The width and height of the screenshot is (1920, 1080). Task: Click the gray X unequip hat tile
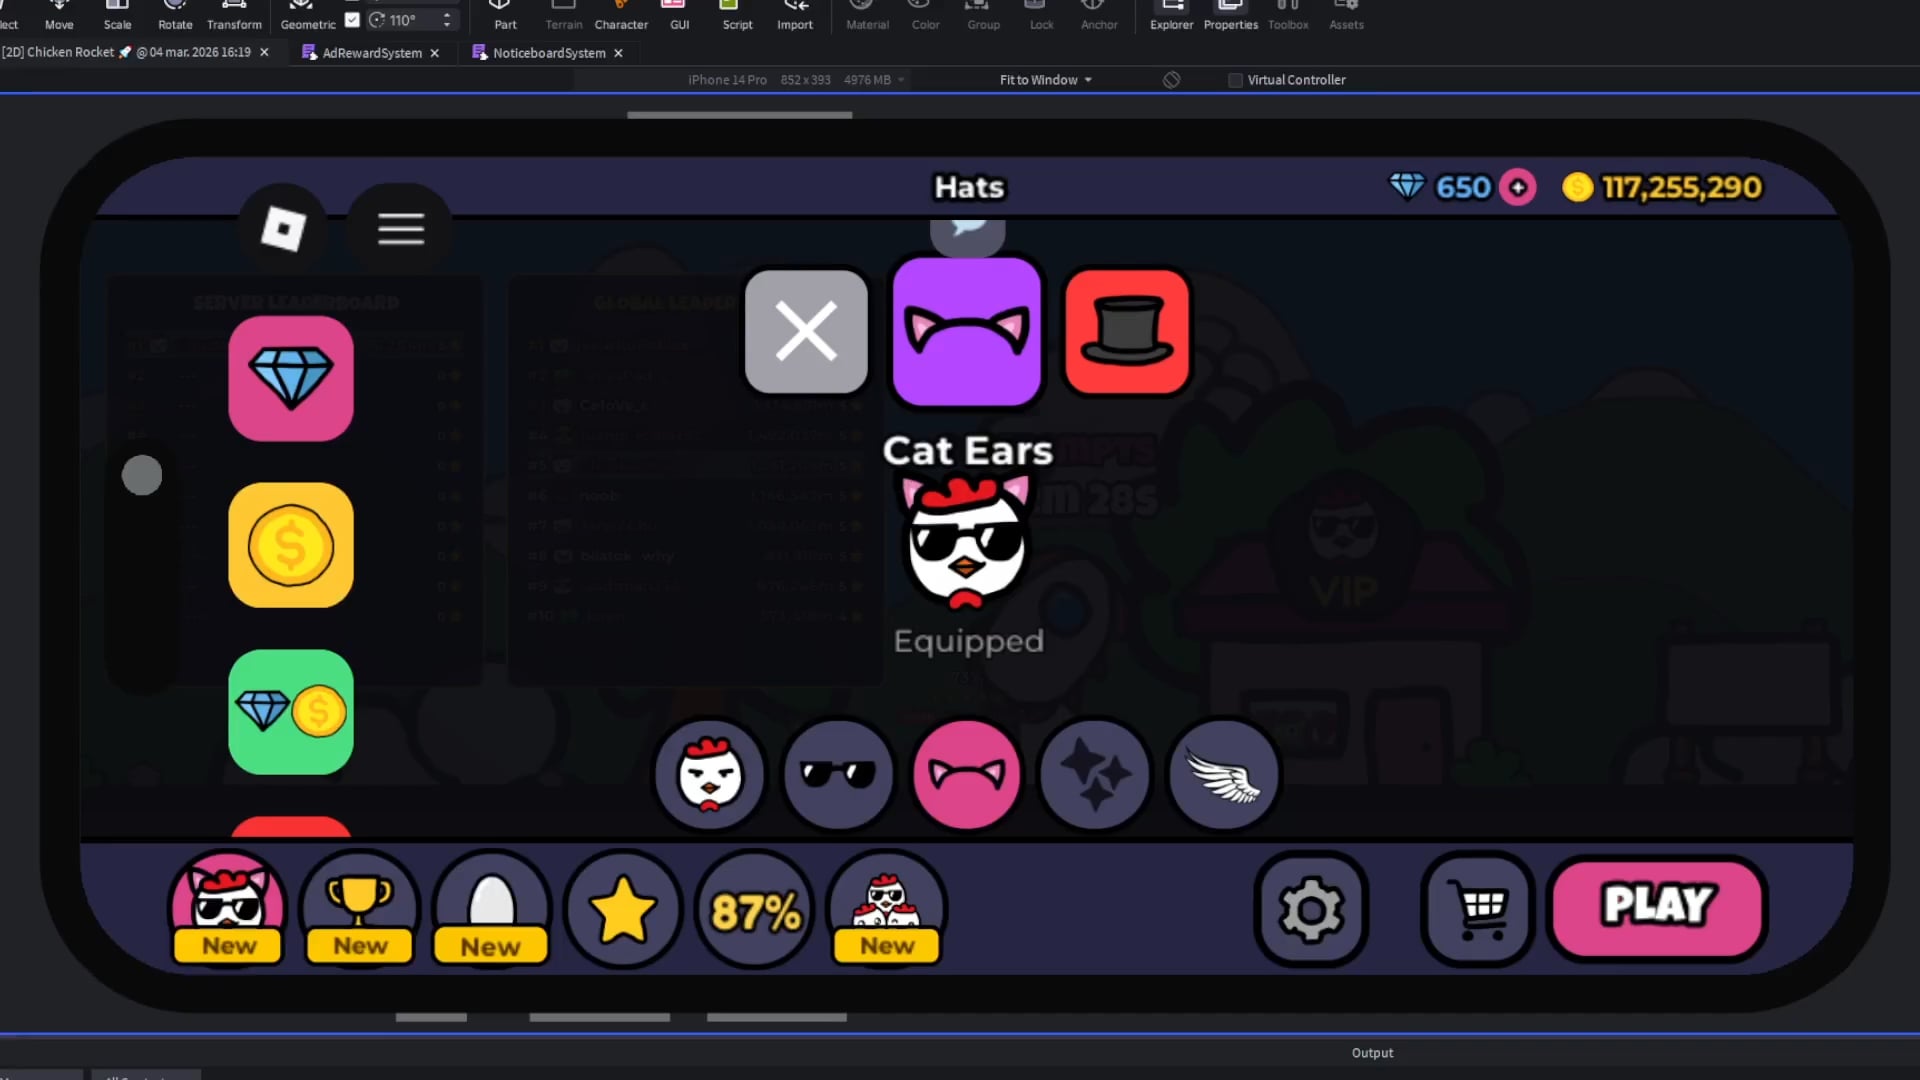pyautogui.click(x=806, y=331)
